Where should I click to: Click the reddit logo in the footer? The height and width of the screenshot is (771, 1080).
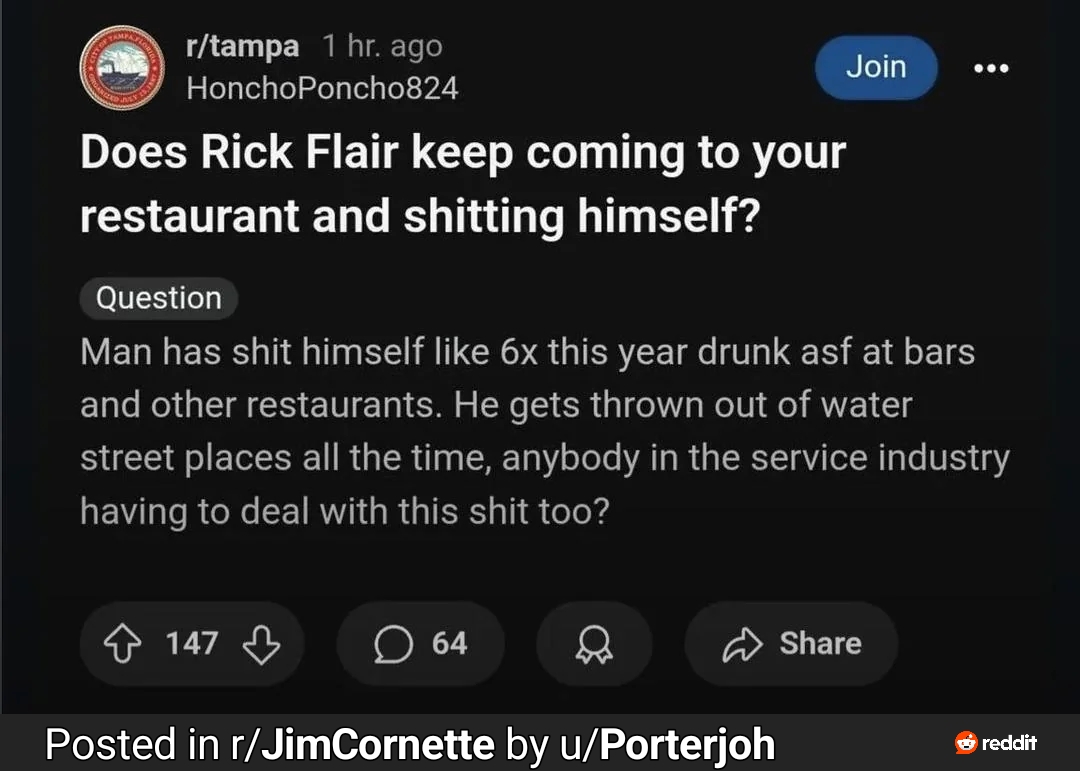pyautogui.click(x=995, y=743)
